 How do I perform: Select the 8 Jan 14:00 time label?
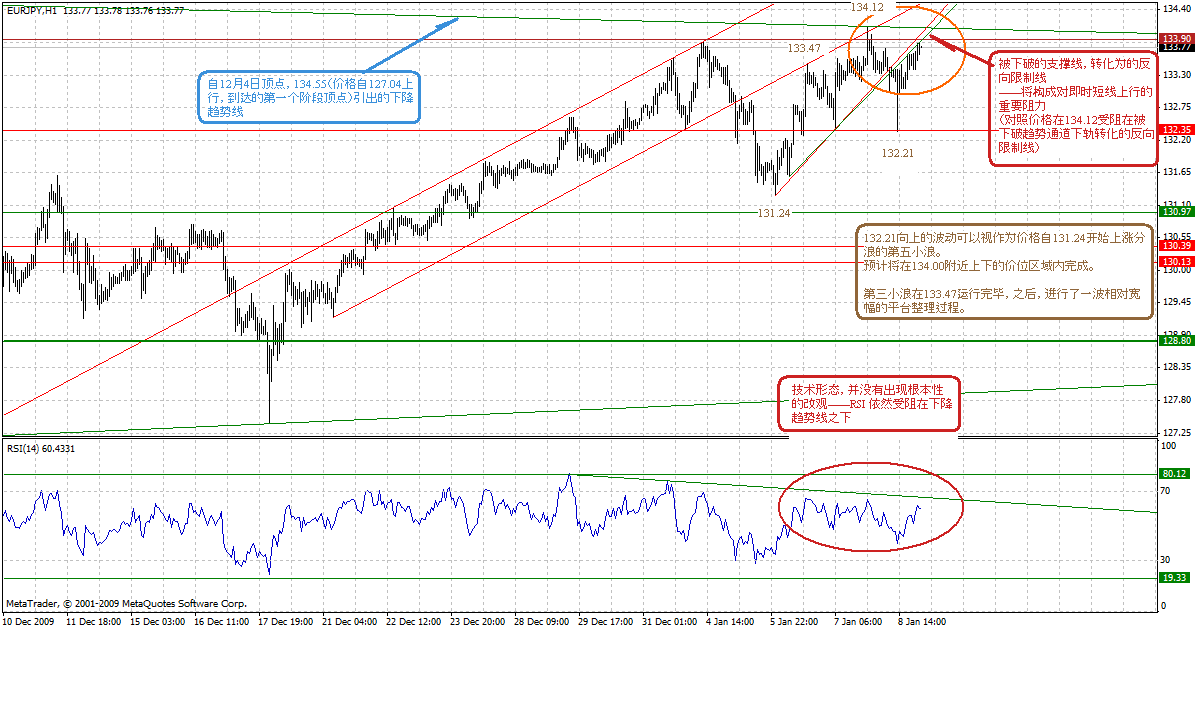point(922,621)
